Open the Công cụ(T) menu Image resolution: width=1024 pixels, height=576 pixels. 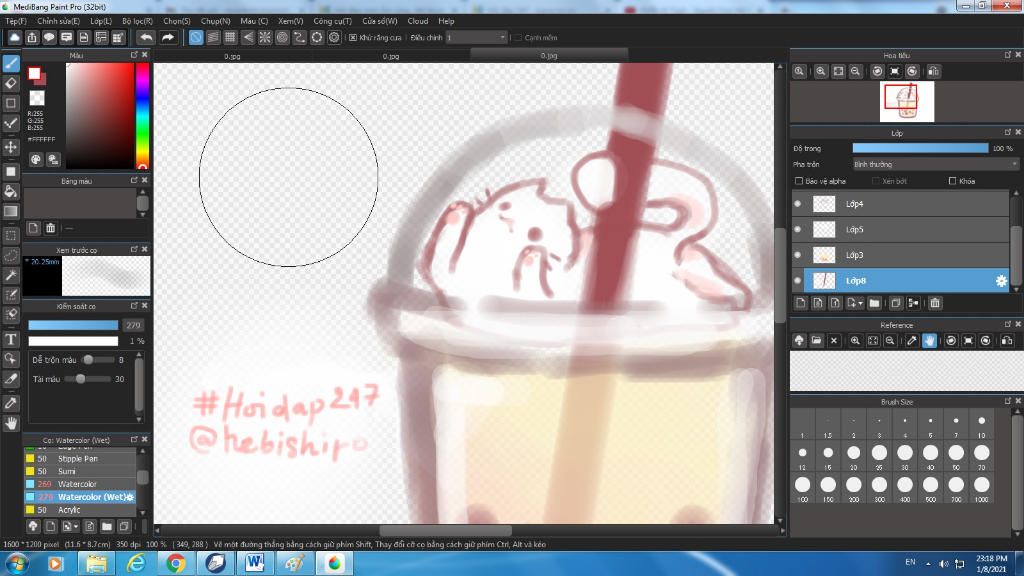coord(332,21)
